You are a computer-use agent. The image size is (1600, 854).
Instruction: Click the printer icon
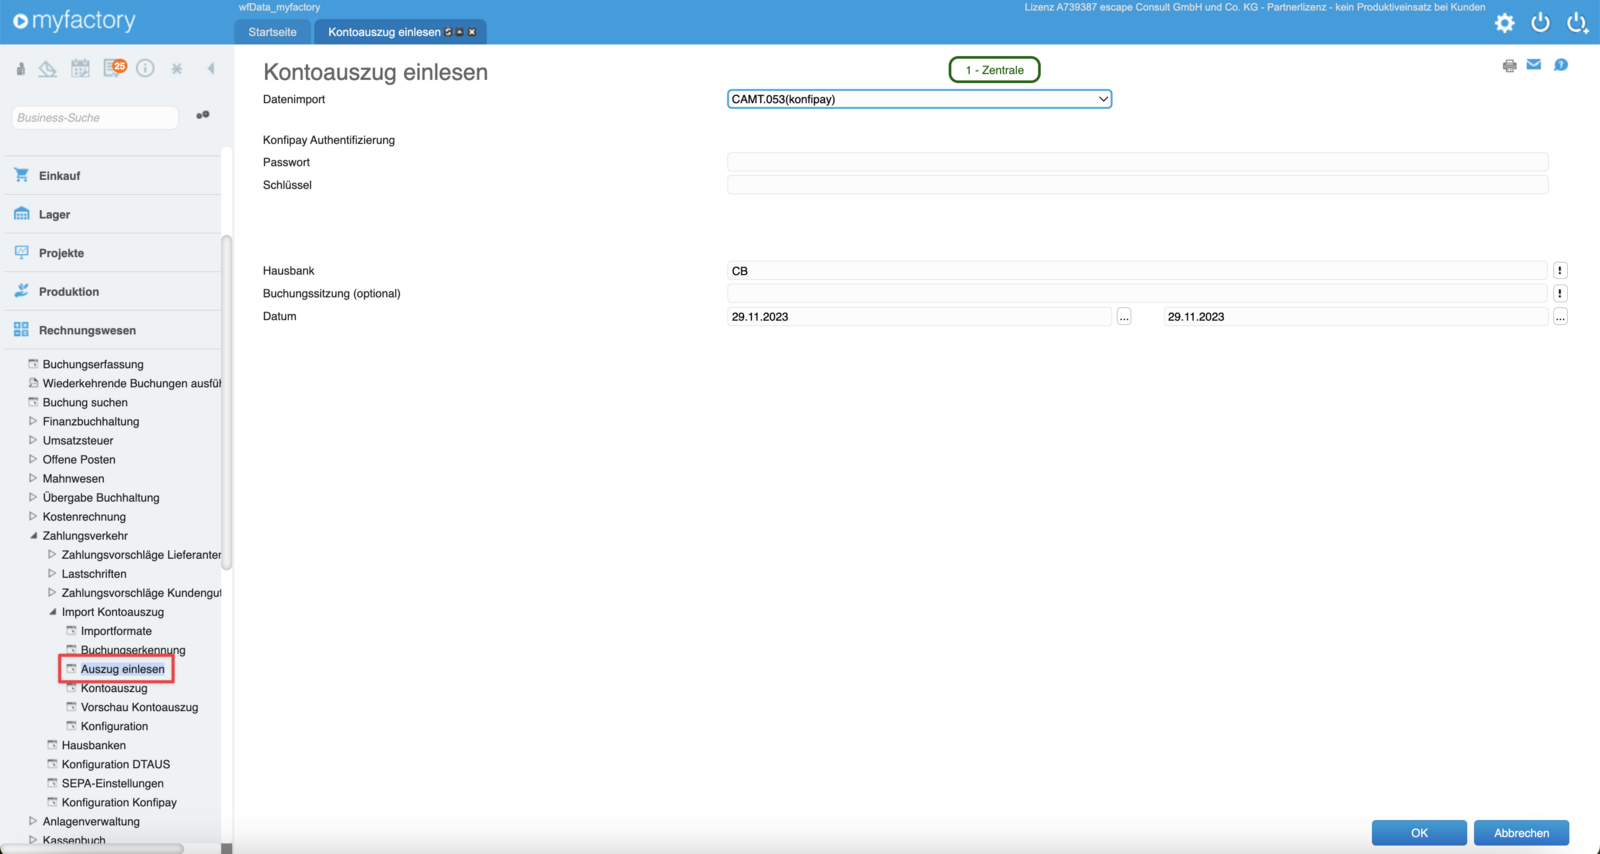1509,66
